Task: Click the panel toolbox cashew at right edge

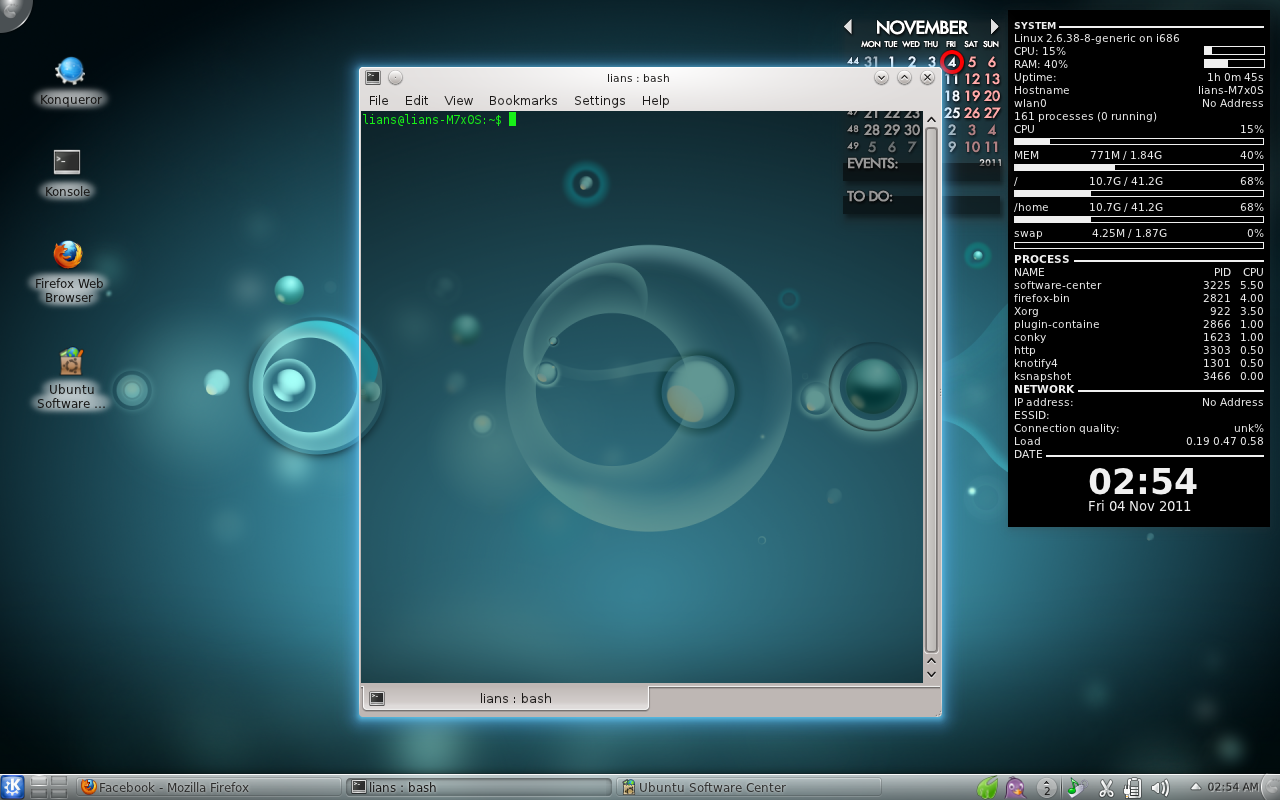Action: [x=1270, y=788]
